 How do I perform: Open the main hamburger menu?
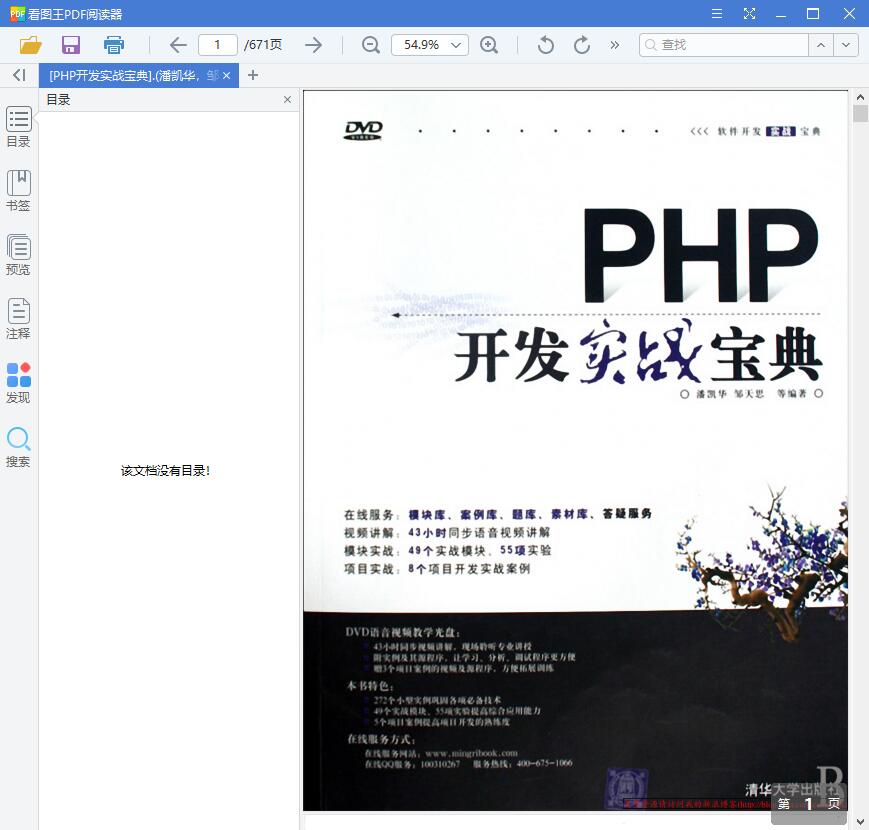716,14
